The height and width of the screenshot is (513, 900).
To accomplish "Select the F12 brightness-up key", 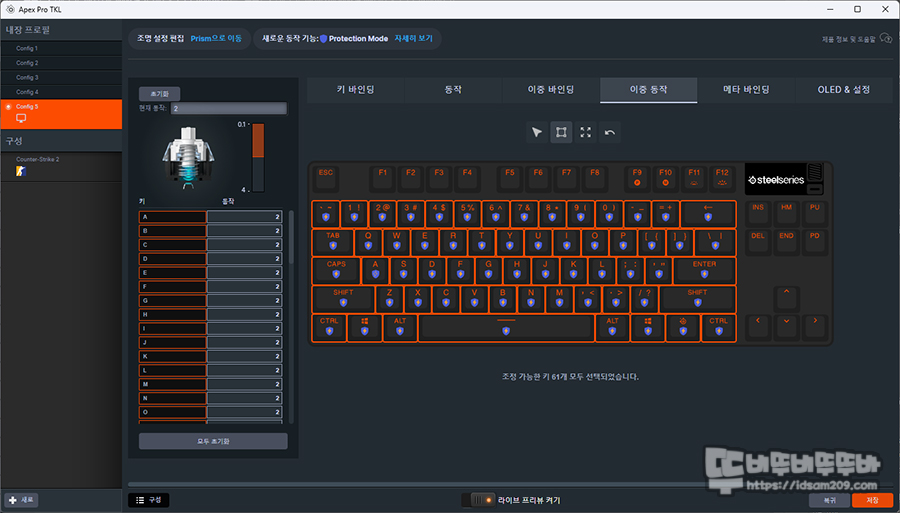I will [x=722, y=178].
